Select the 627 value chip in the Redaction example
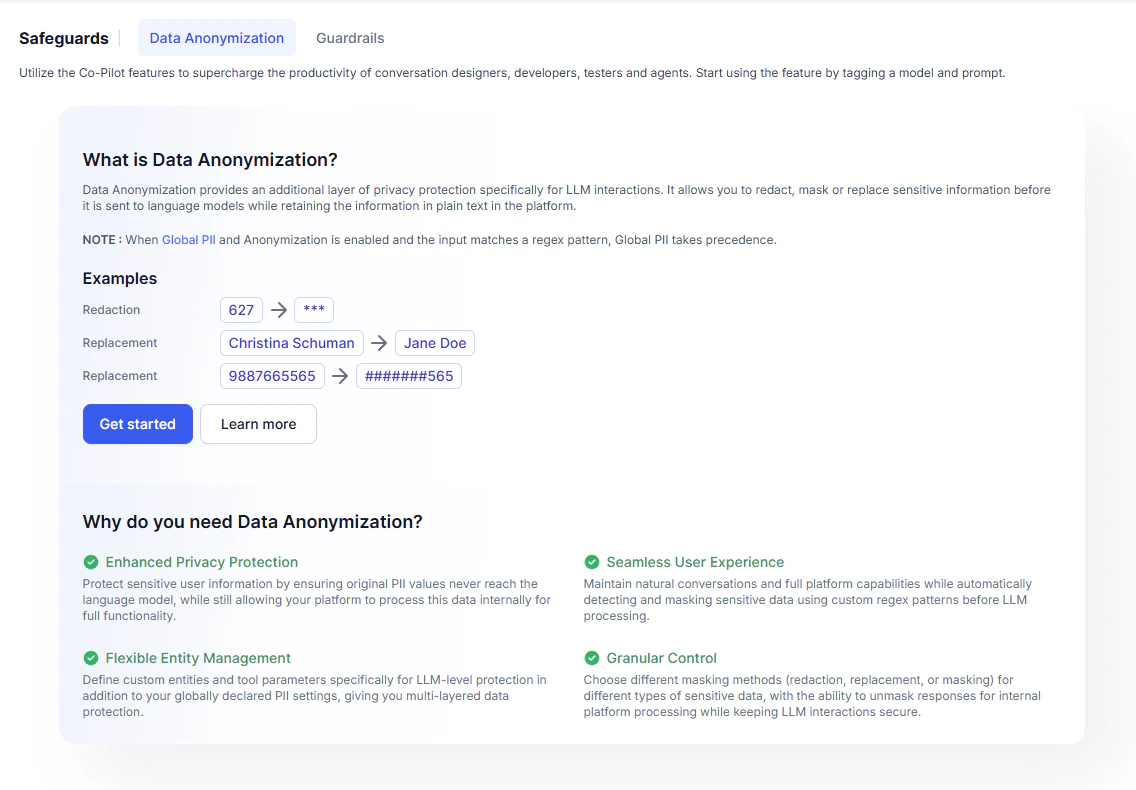The width and height of the screenshot is (1136, 790). coord(241,310)
